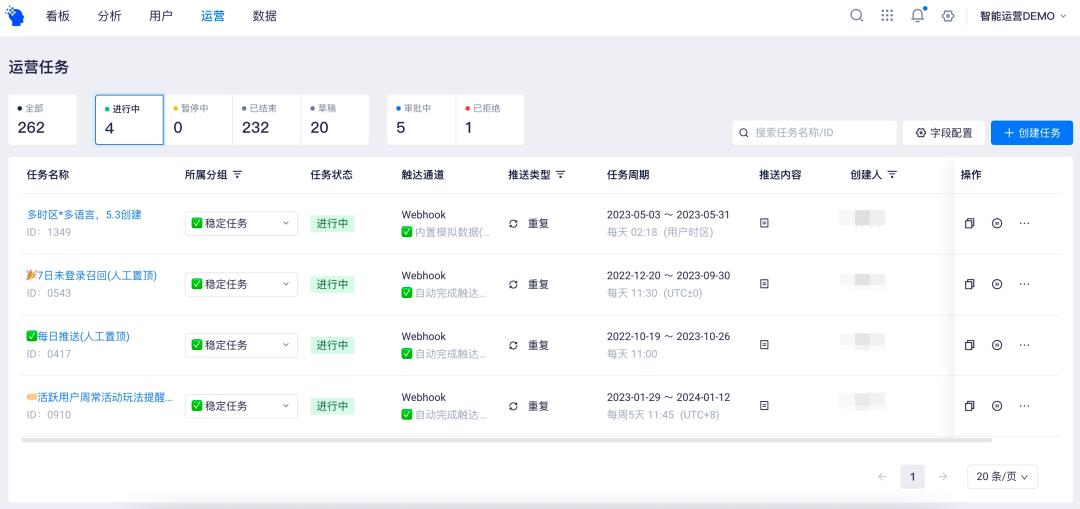
Task: Focus the 搜索任务名称/ID search field
Action: 814,133
